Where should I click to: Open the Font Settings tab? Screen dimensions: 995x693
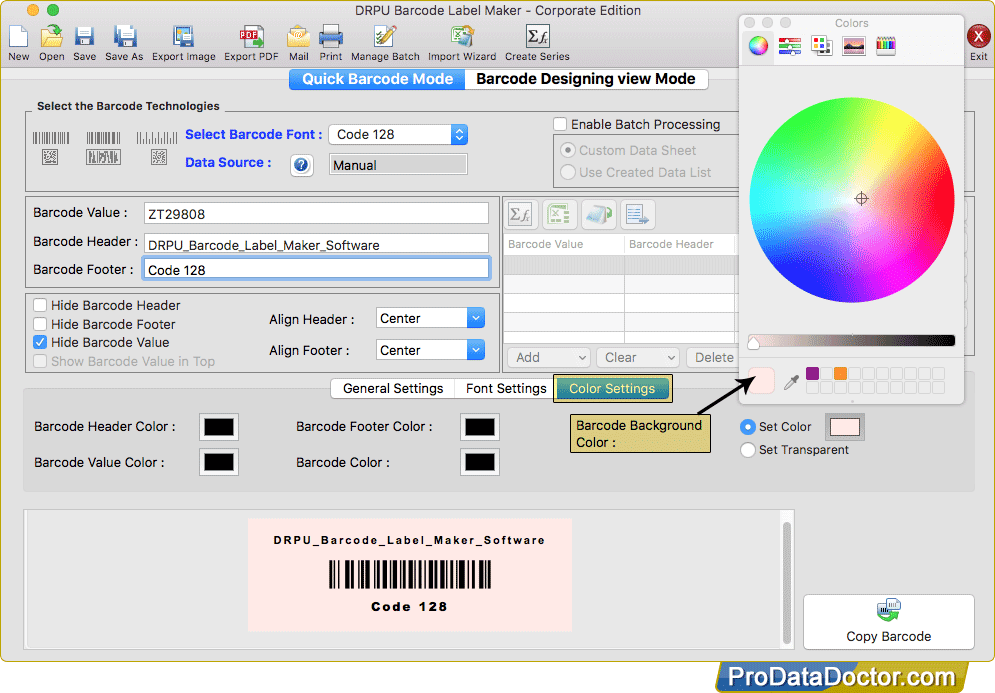506,388
